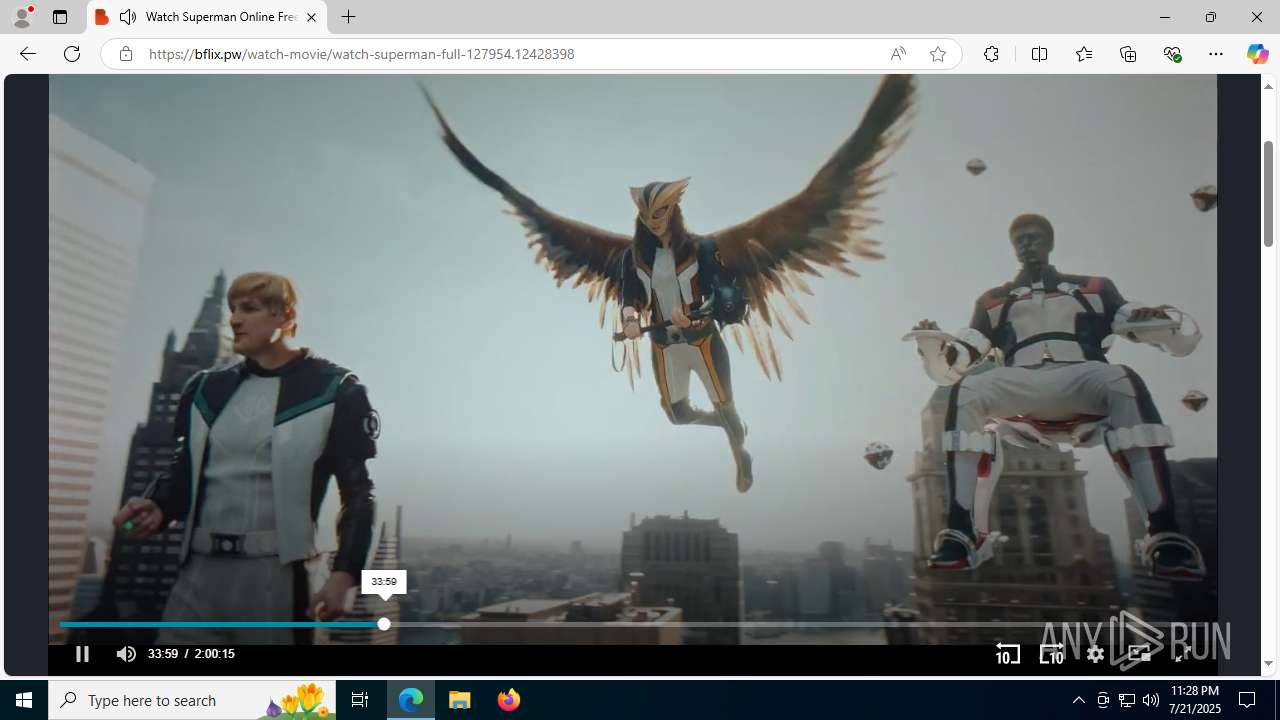Open tab actions menu

point(60,17)
